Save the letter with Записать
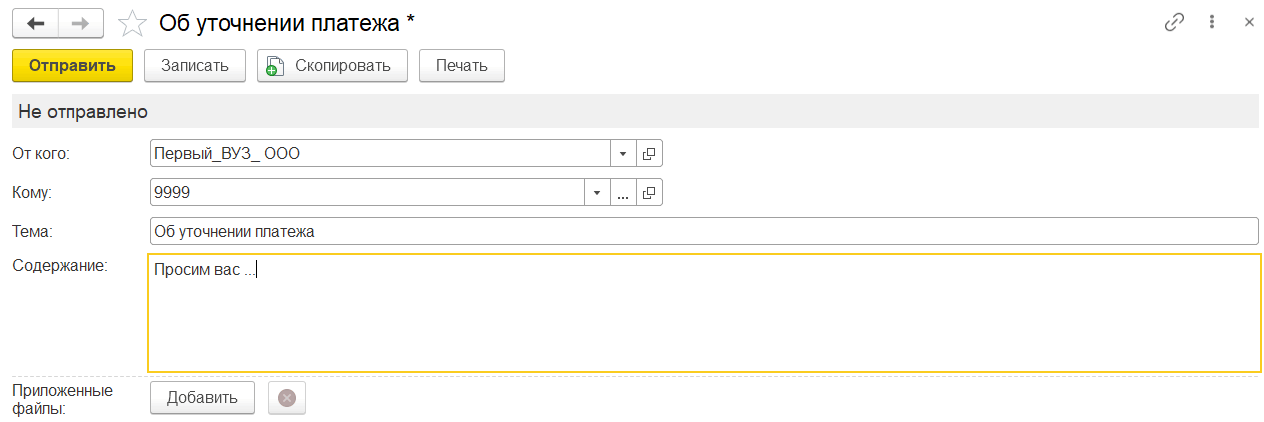 [194, 66]
